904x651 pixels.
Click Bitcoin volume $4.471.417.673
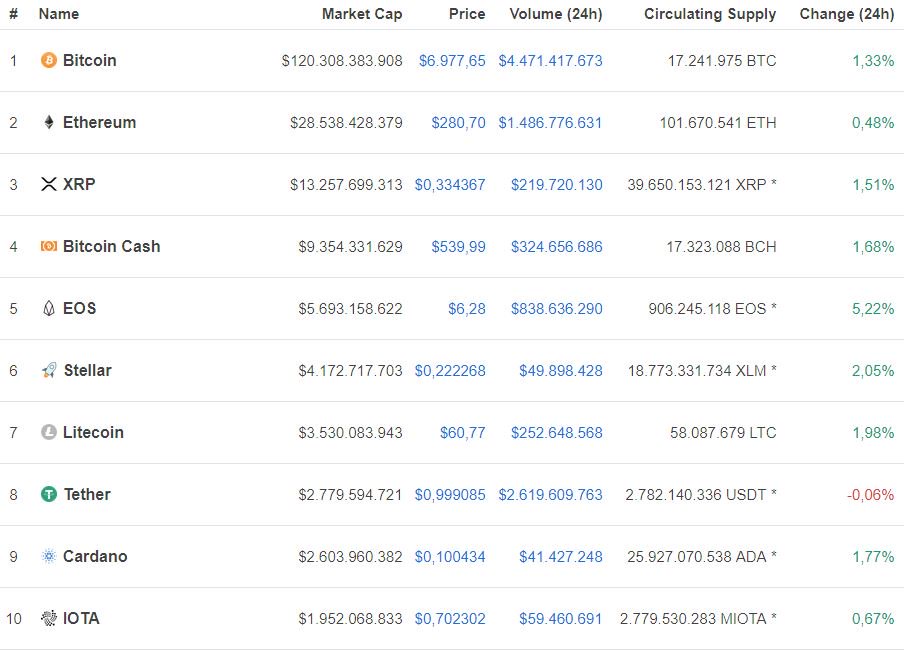[551, 61]
